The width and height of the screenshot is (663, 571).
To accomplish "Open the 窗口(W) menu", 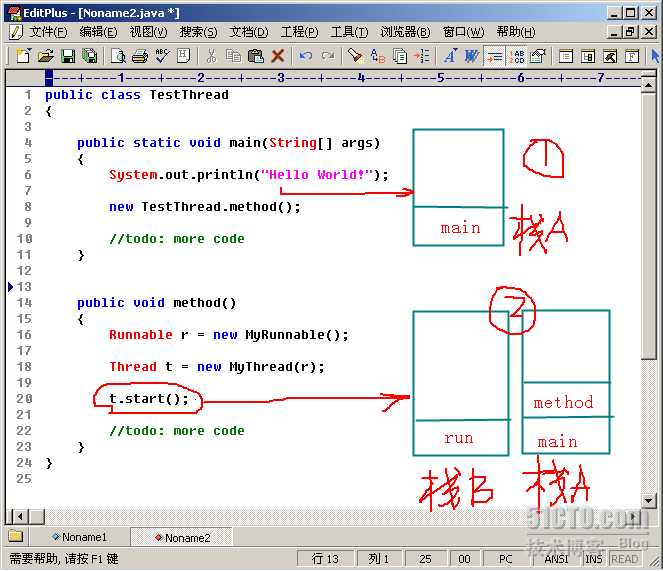I will (x=463, y=32).
